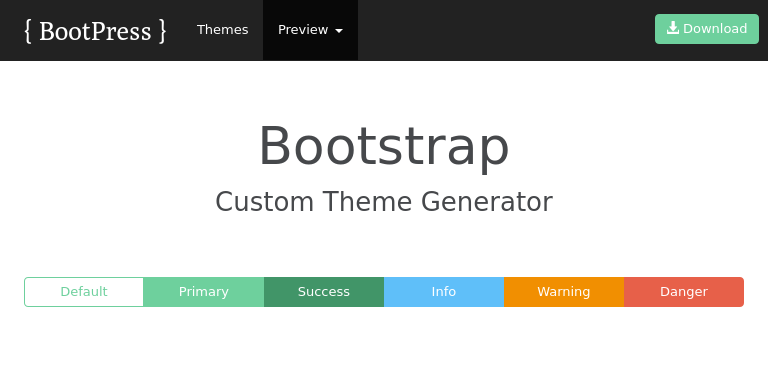Image resolution: width=768 pixels, height=384 pixels.
Task: Select the blue Info button
Action: [444, 292]
